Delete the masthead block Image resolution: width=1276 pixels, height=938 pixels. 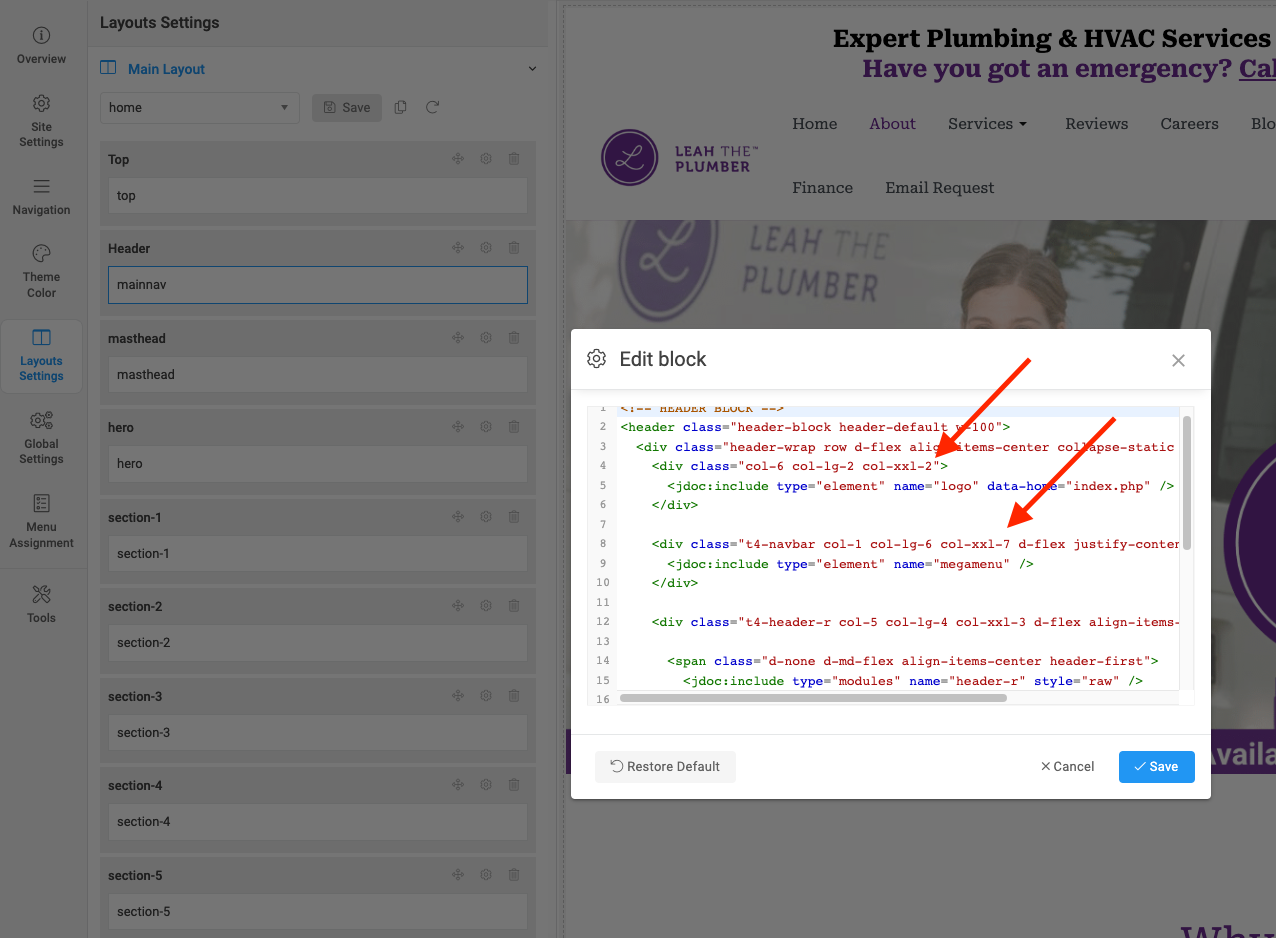[514, 338]
